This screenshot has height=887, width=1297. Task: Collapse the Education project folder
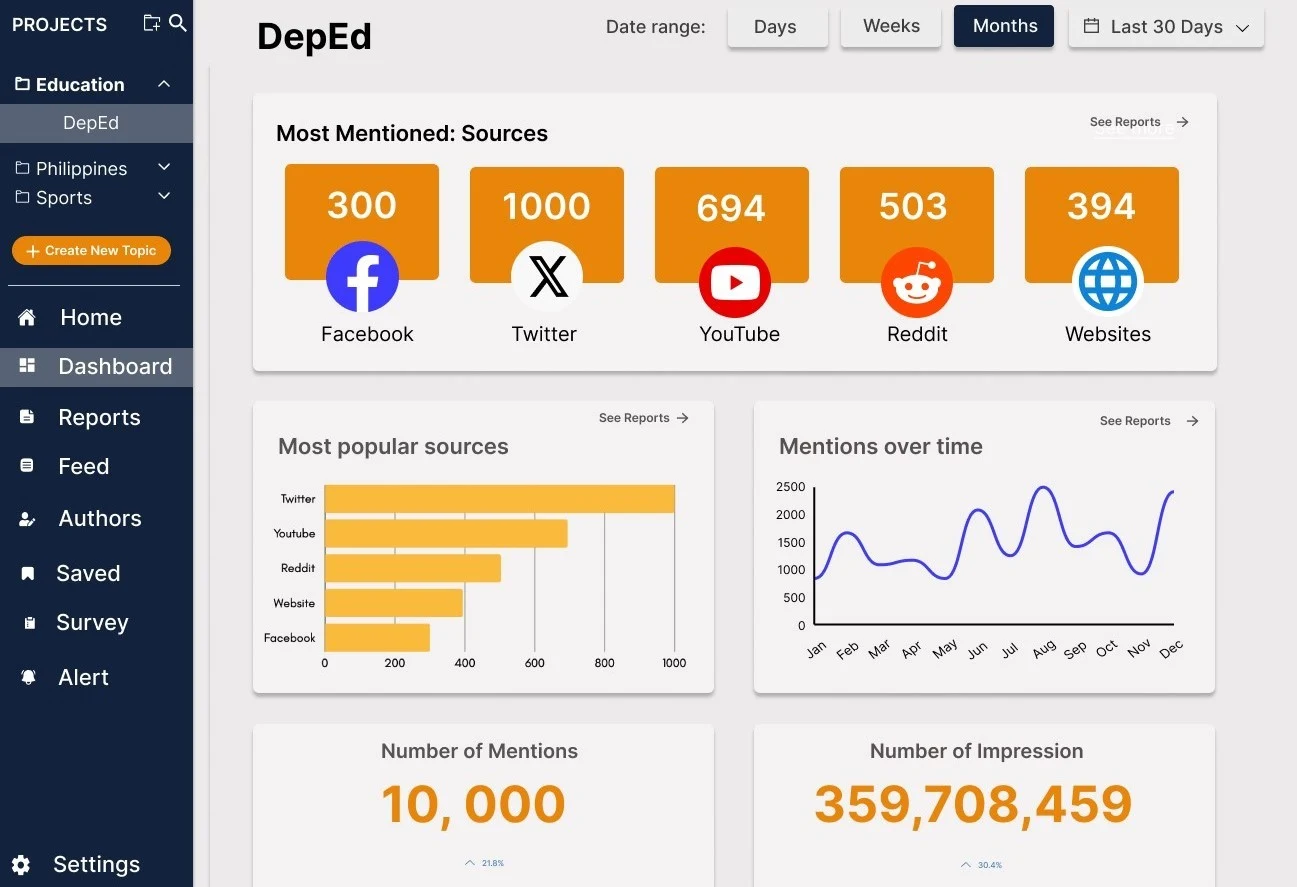164,85
